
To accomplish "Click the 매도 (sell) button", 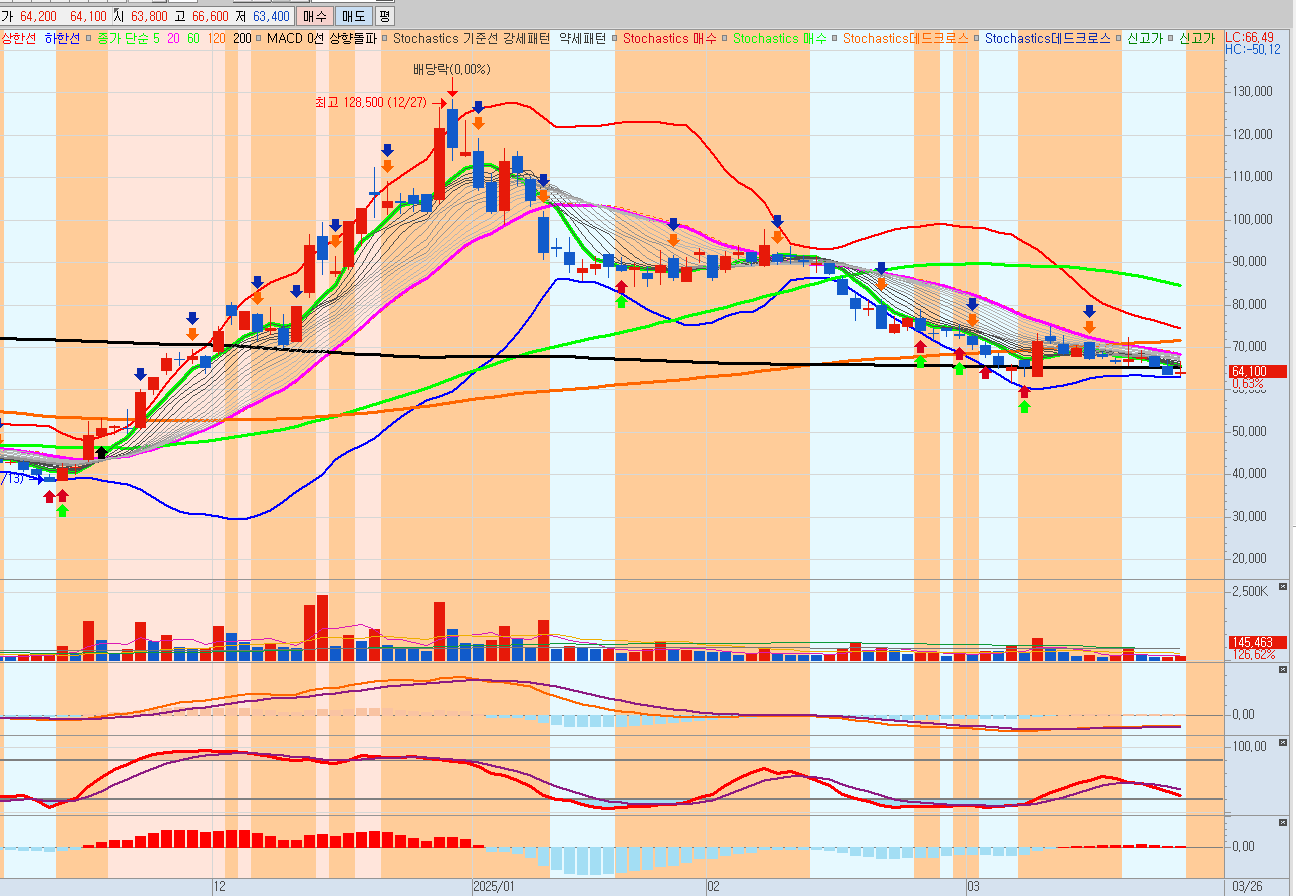I will coord(353,16).
